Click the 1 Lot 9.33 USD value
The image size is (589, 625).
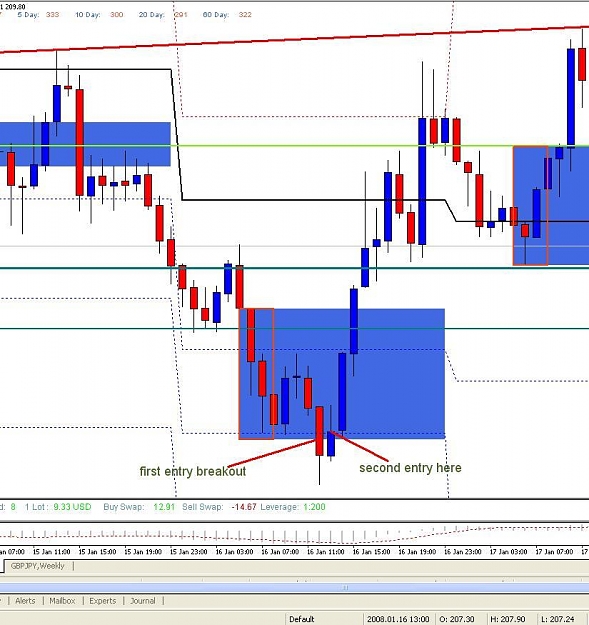[x=72, y=507]
